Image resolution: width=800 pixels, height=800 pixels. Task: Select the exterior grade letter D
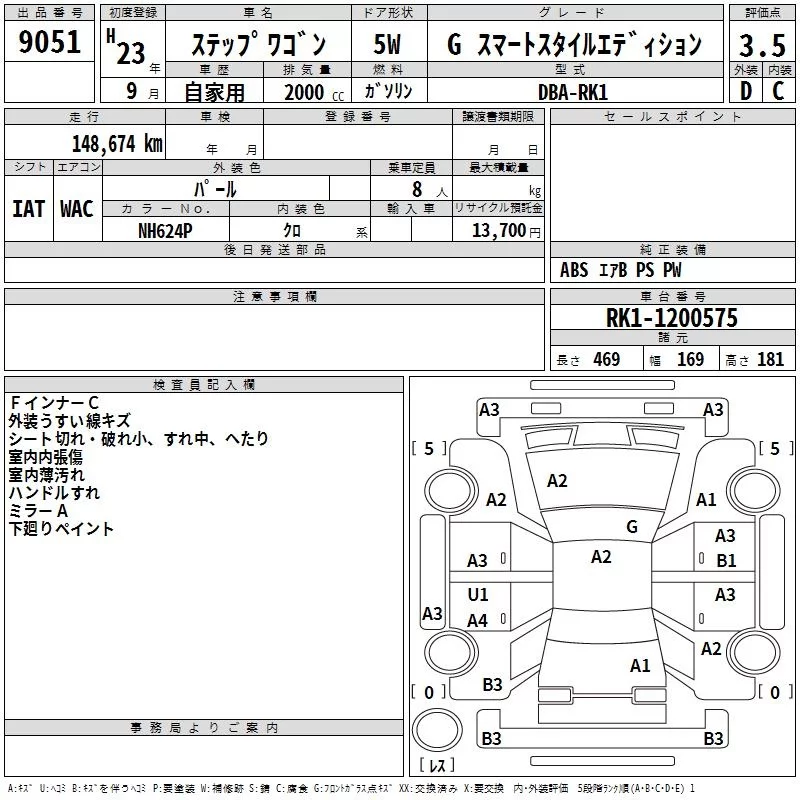746,91
